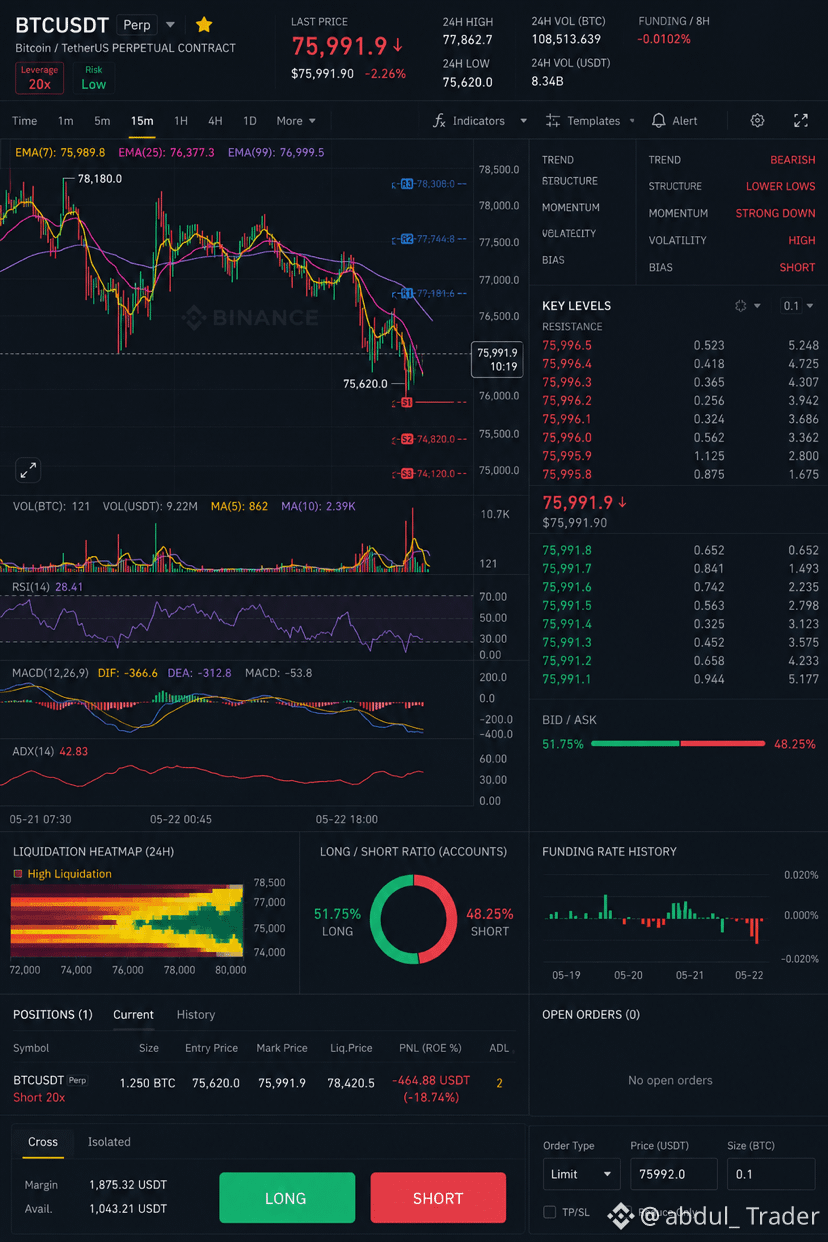
Task: Expand the Templates dropdown arrow
Action: [x=632, y=121]
